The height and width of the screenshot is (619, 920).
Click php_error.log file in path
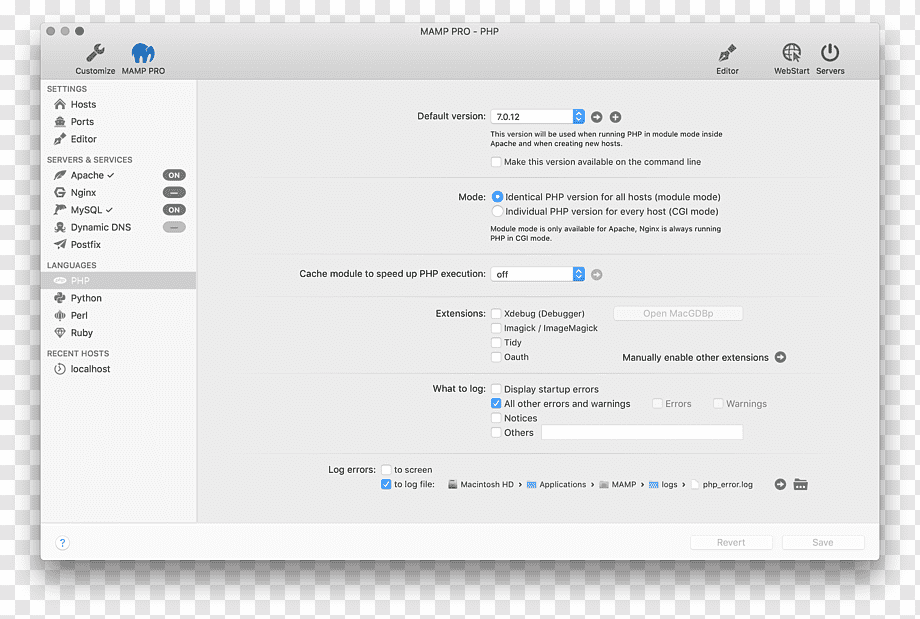click(x=722, y=485)
